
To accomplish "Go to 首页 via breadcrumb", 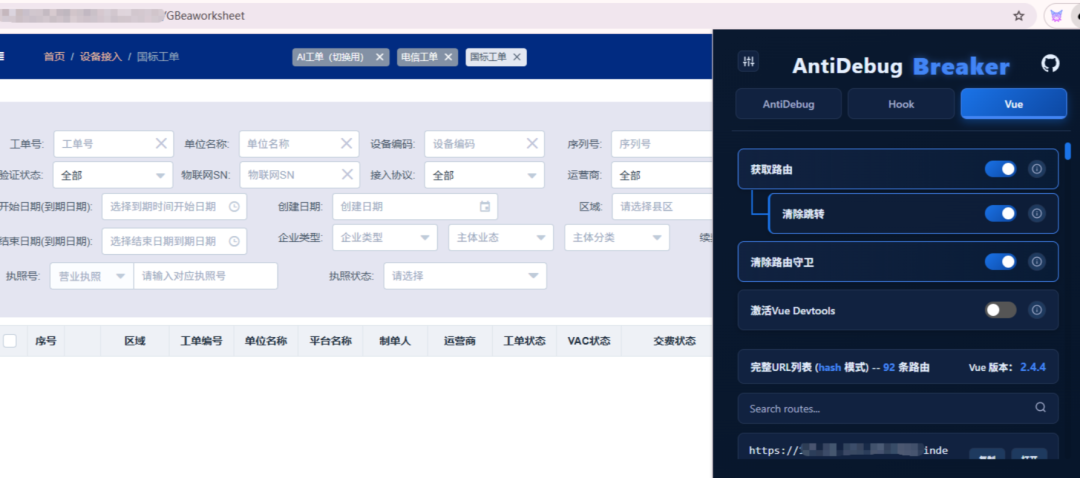I will [54, 56].
